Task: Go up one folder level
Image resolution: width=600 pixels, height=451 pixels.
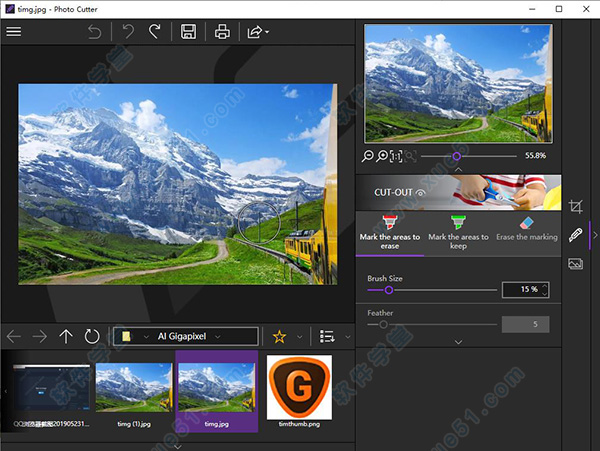Action: pyautogui.click(x=65, y=336)
